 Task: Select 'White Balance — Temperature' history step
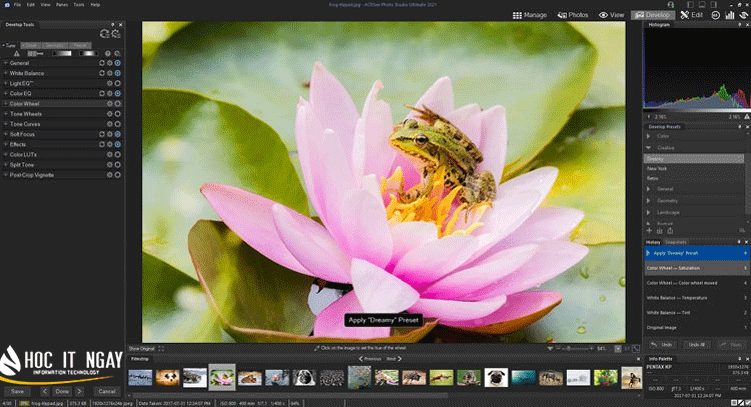696,298
